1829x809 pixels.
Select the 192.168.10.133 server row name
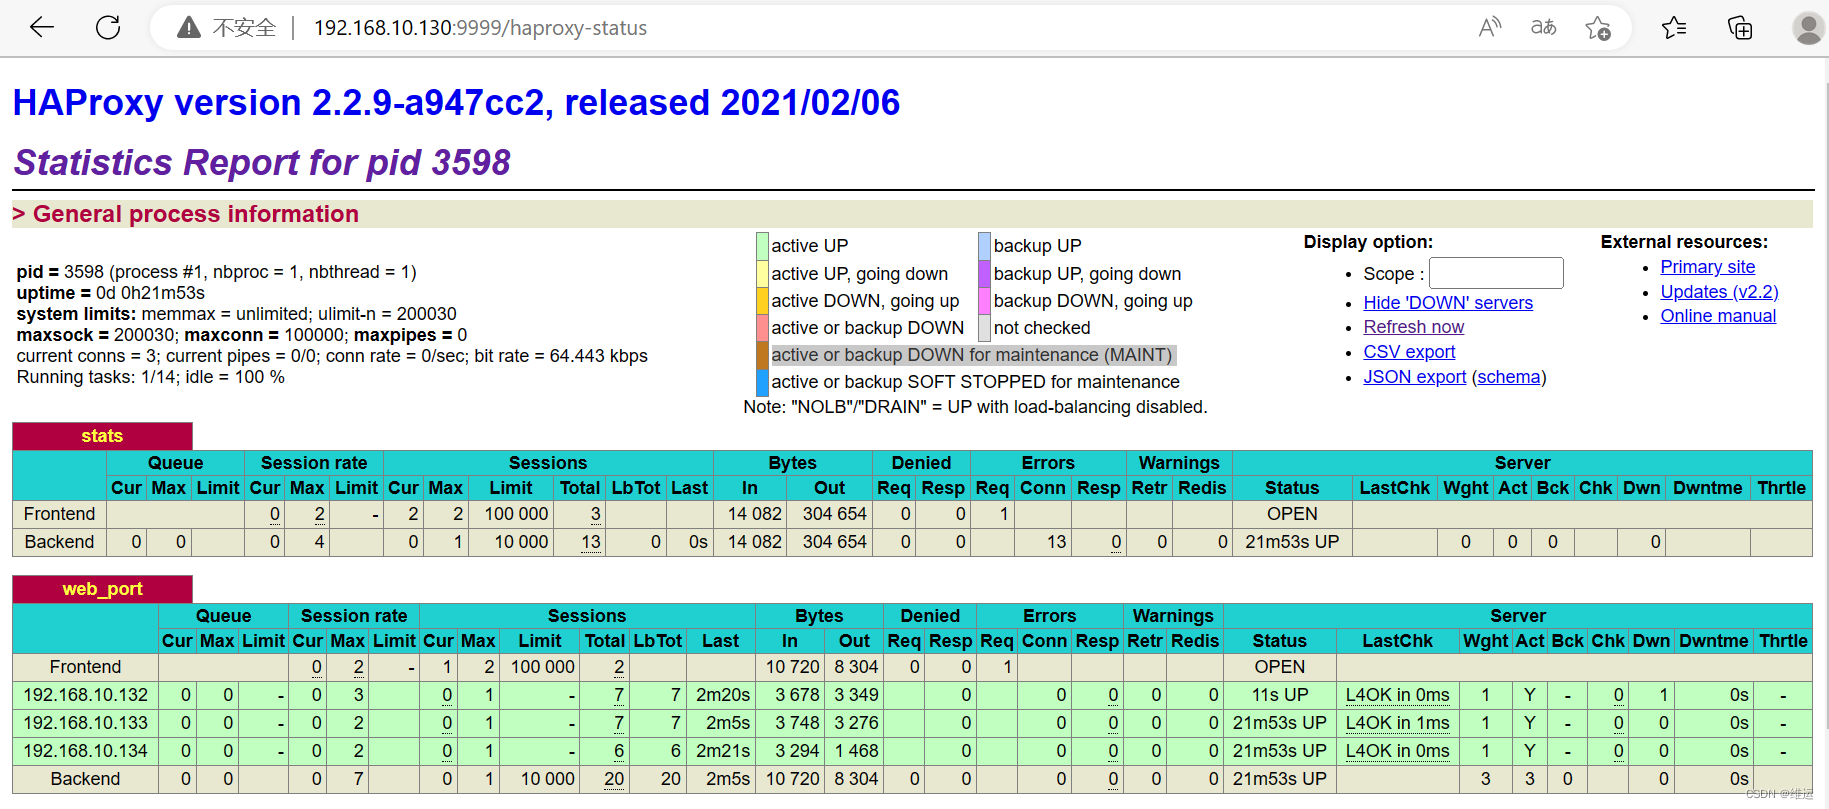pos(86,723)
